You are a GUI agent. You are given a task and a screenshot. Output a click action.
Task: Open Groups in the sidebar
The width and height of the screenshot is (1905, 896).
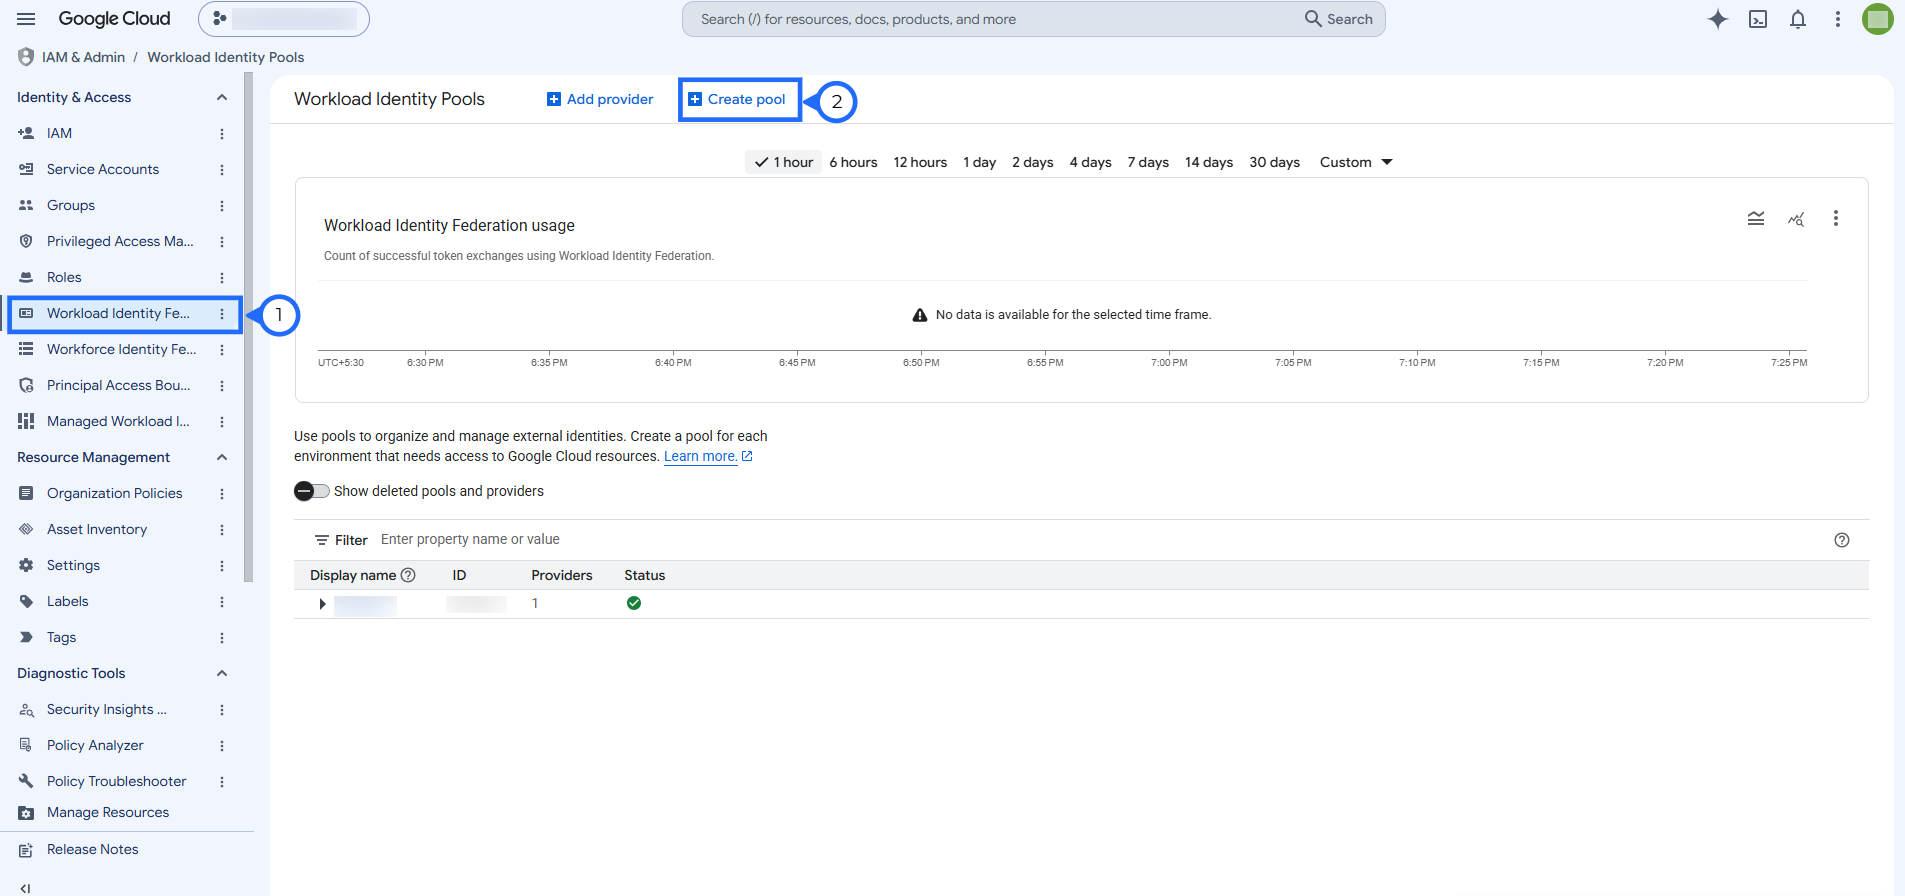tap(71, 205)
